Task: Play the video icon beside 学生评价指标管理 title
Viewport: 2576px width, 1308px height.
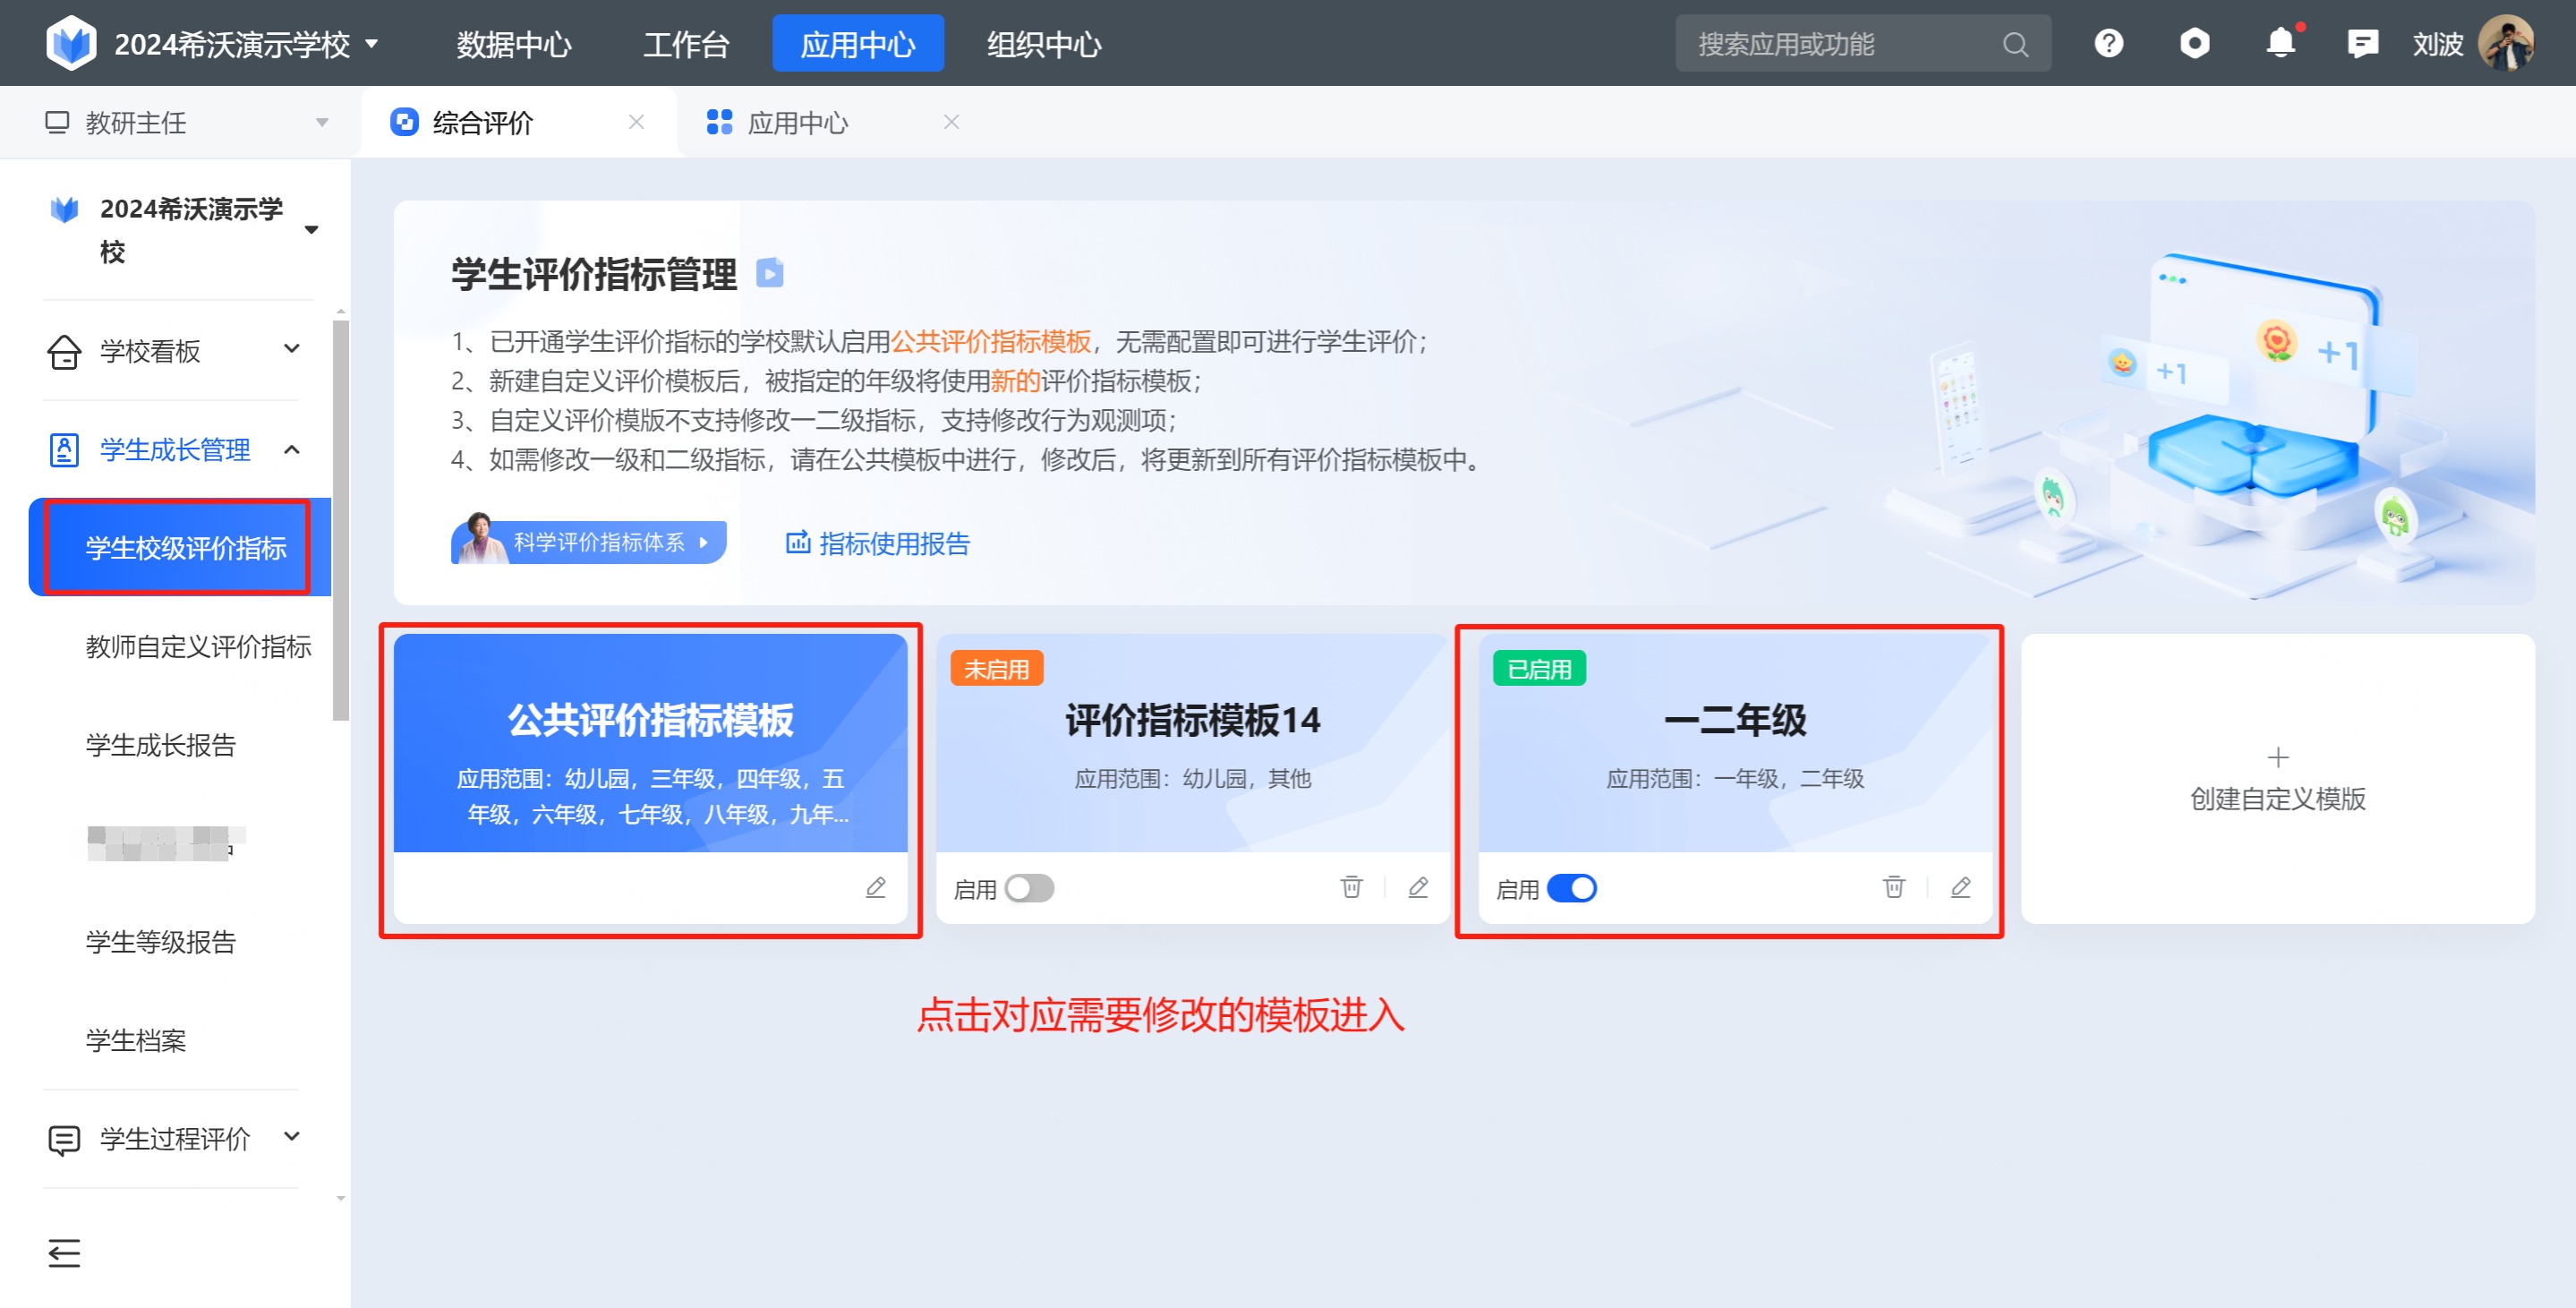Action: click(769, 273)
